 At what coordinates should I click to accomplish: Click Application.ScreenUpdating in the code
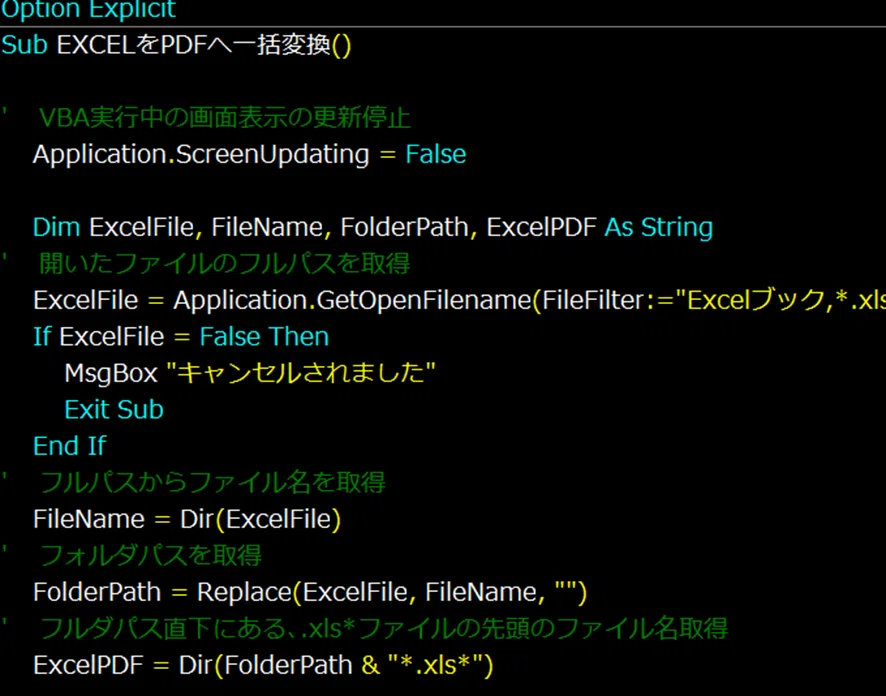pyautogui.click(x=201, y=154)
